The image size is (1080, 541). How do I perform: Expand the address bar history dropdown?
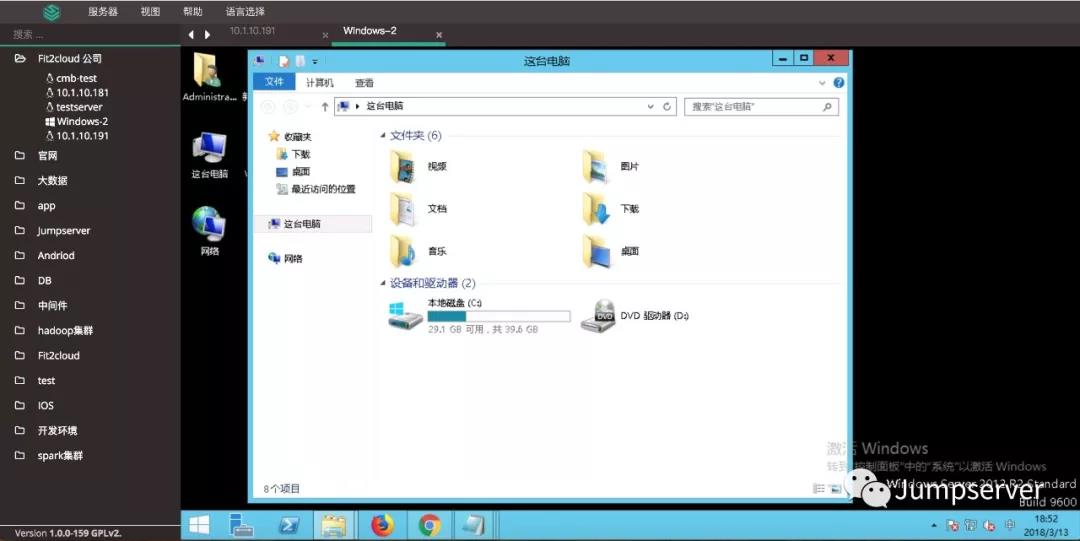(651, 106)
